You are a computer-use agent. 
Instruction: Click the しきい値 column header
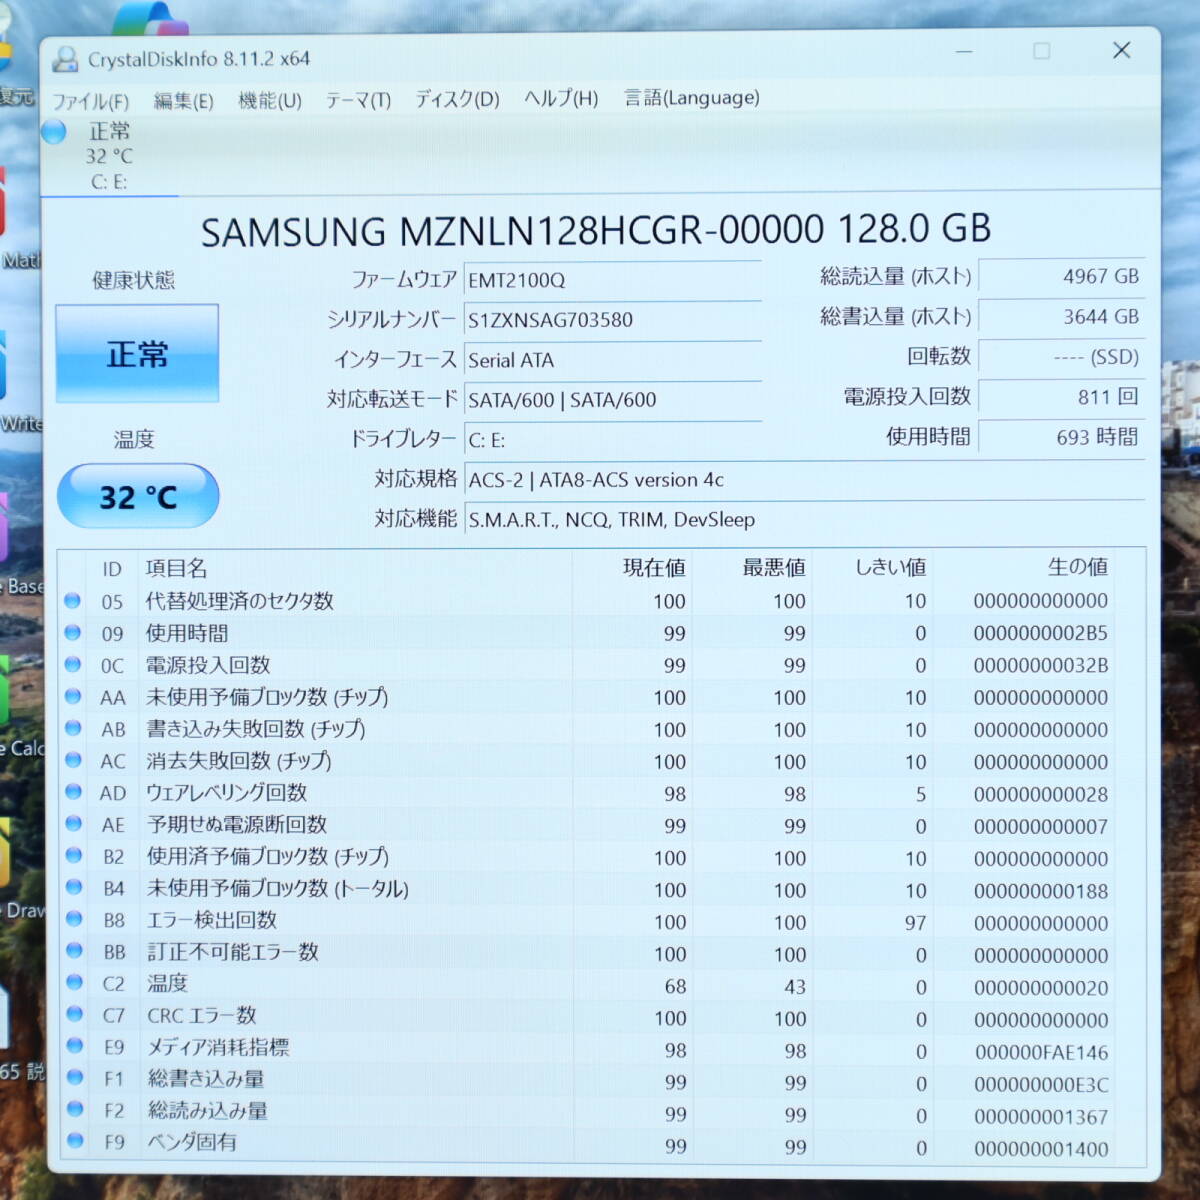(x=890, y=568)
